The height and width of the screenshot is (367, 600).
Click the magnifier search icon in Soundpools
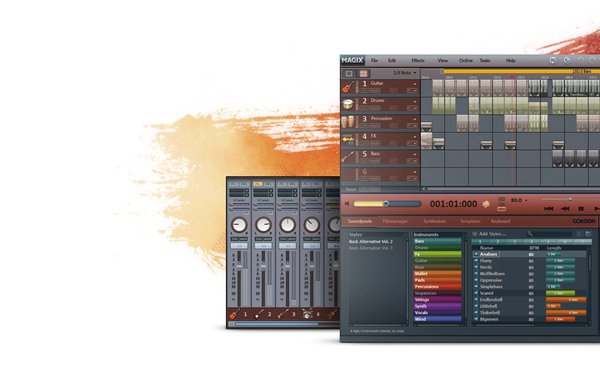(530, 233)
